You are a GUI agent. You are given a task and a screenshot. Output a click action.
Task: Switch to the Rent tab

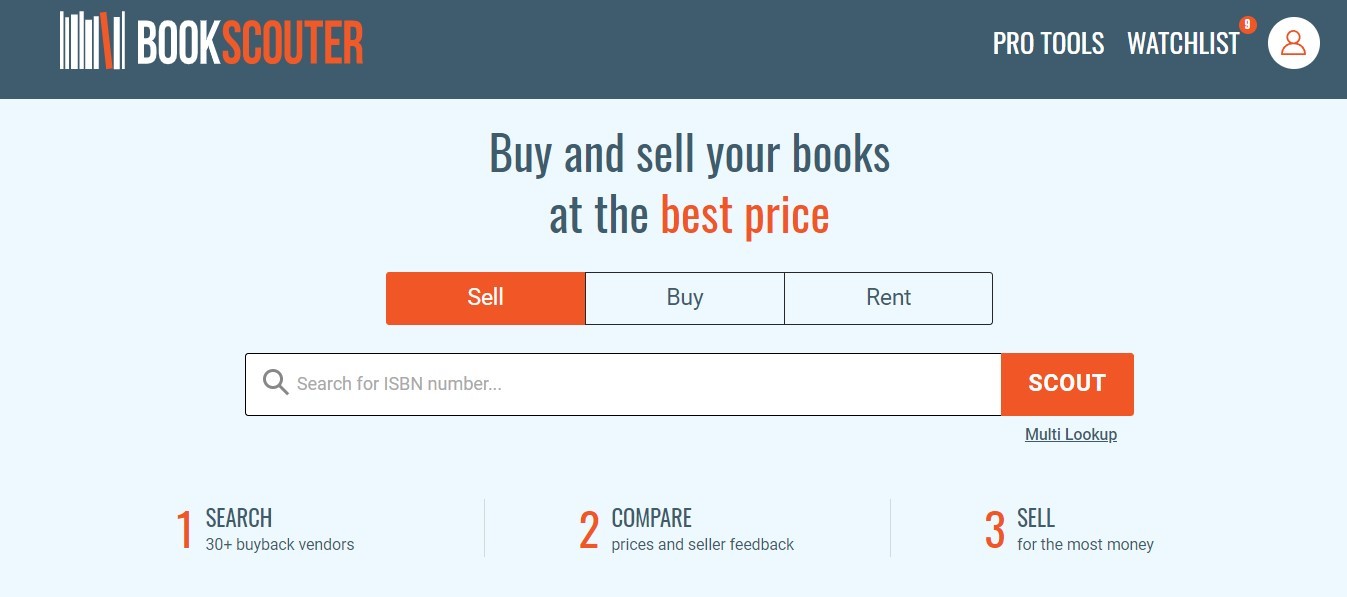tap(887, 297)
